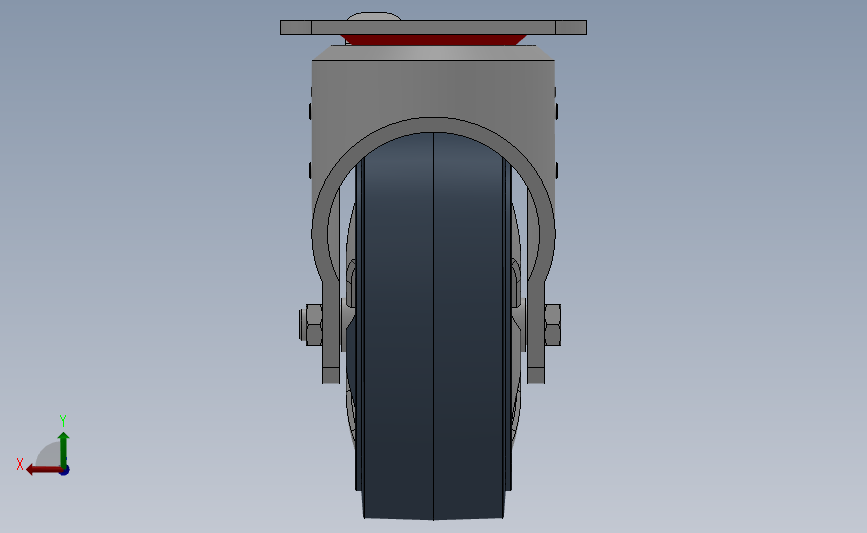867x533 pixels.
Task: Click the green Y axis arrow of the triad
Action: [63, 450]
